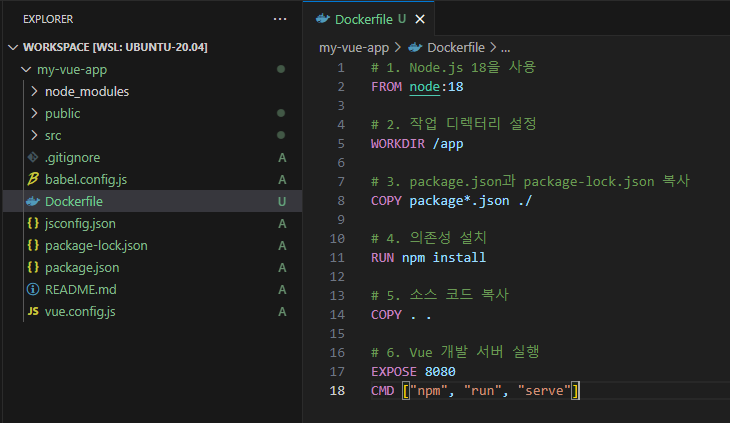Click the Dockerfile whale icon in the file tree

click(33, 202)
